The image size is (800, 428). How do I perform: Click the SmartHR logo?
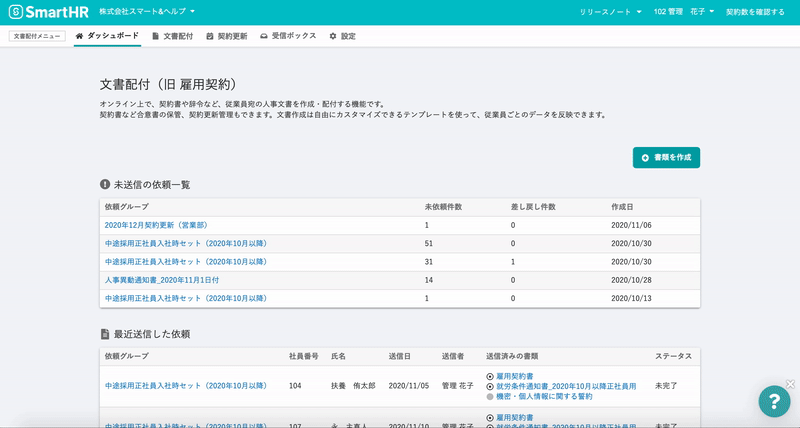[x=48, y=12]
